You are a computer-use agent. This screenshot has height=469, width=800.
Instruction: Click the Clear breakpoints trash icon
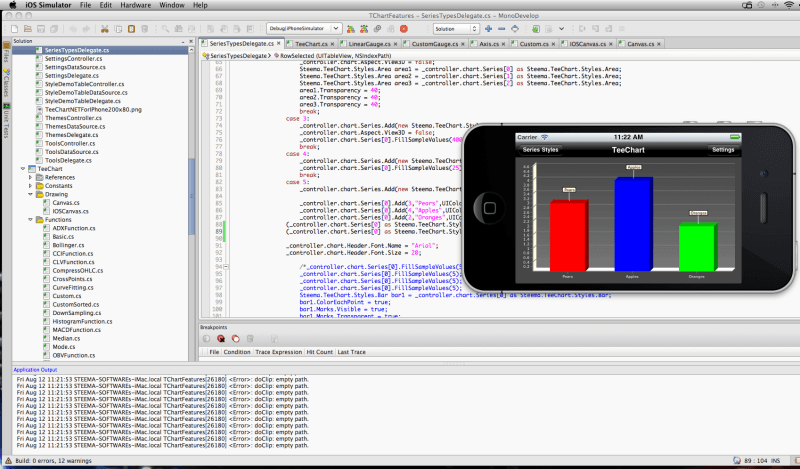(250, 338)
